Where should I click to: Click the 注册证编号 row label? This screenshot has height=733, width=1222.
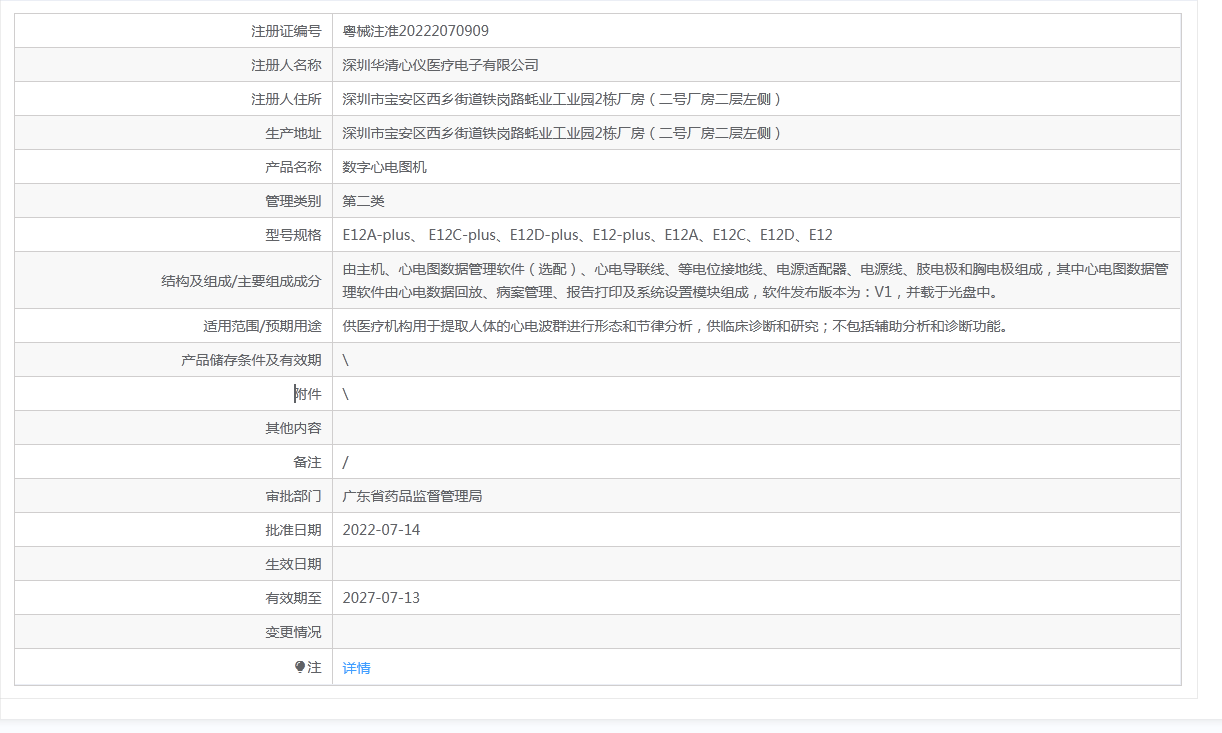point(286,31)
